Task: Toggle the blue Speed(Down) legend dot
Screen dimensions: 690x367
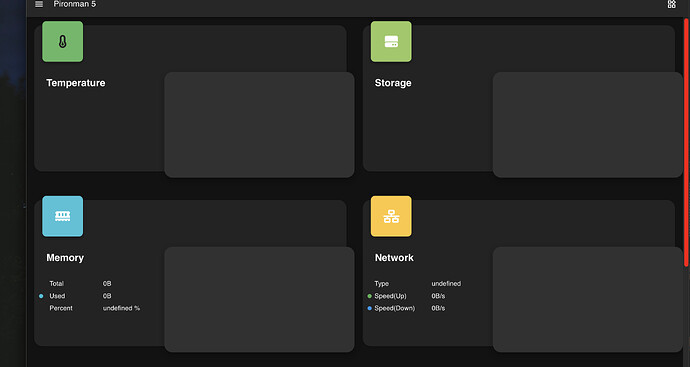Action: (x=370, y=308)
